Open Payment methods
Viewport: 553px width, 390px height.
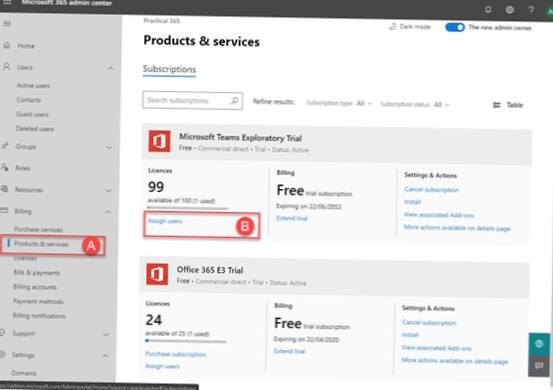tap(38, 301)
